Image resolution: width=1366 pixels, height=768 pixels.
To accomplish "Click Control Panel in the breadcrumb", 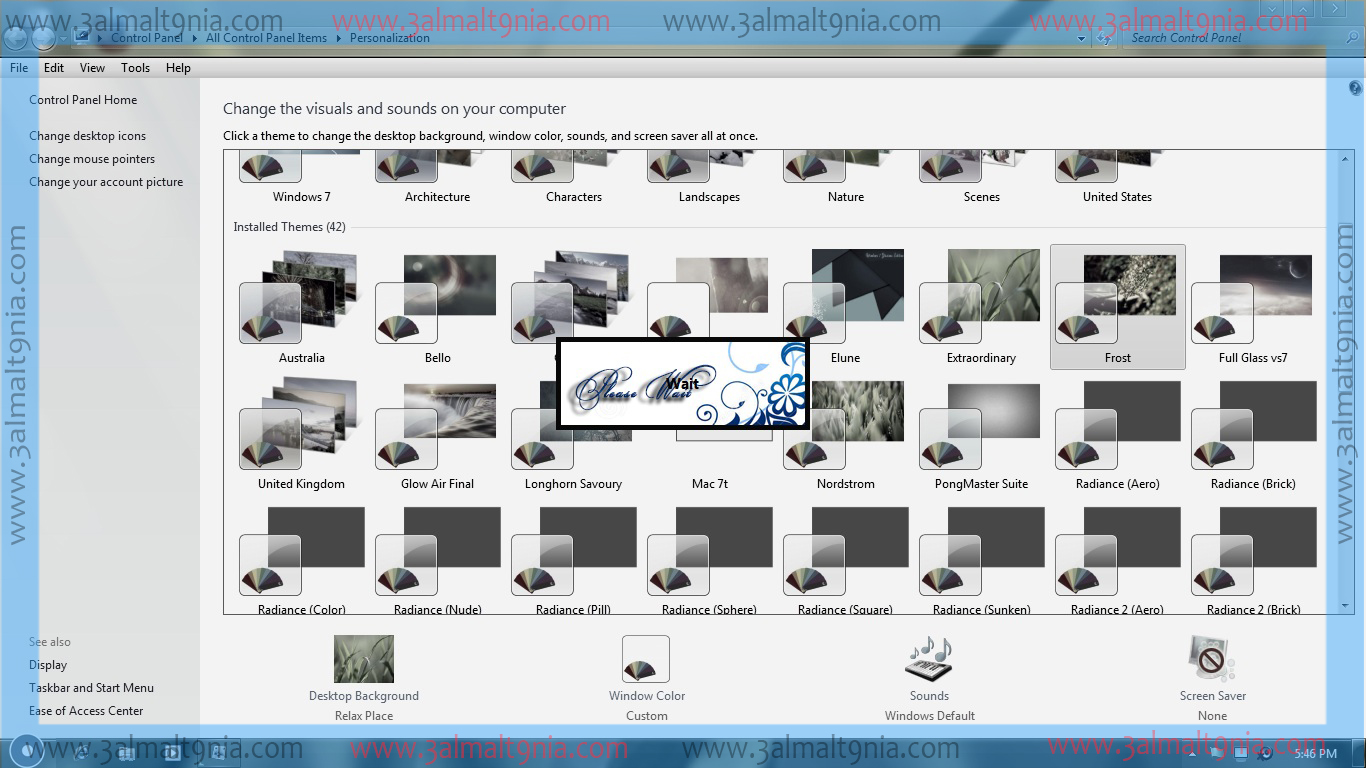I will tap(146, 38).
